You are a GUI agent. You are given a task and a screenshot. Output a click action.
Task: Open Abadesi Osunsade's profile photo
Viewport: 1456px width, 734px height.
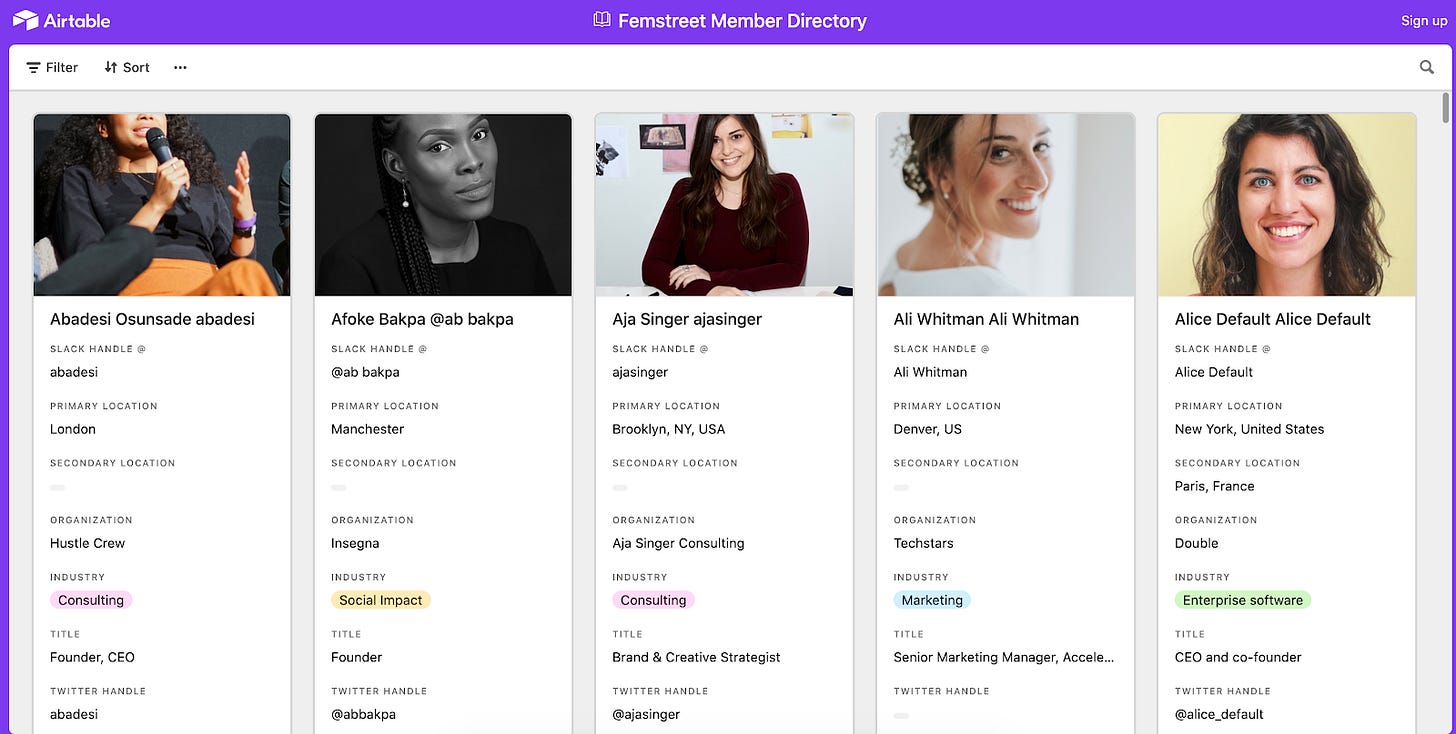click(162, 205)
